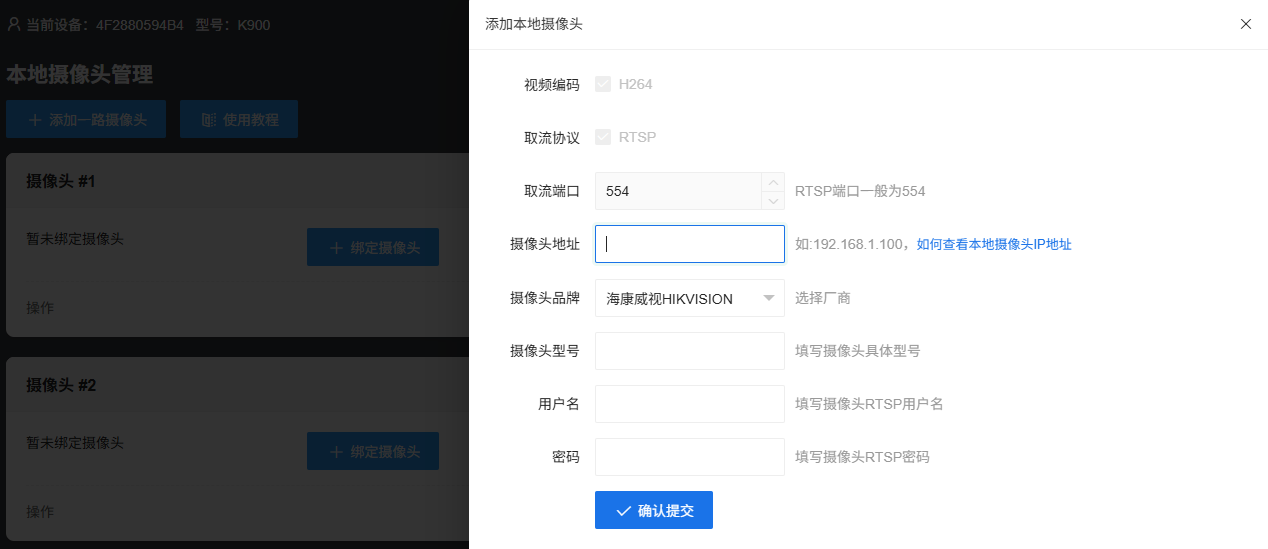Open the how to find camera IP link

994,244
